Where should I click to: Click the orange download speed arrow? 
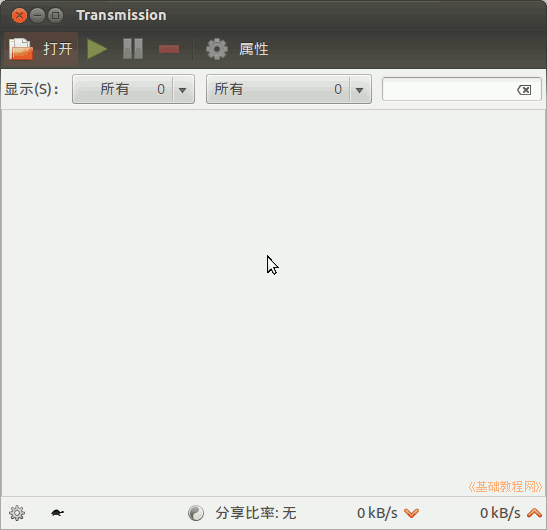(x=411, y=513)
